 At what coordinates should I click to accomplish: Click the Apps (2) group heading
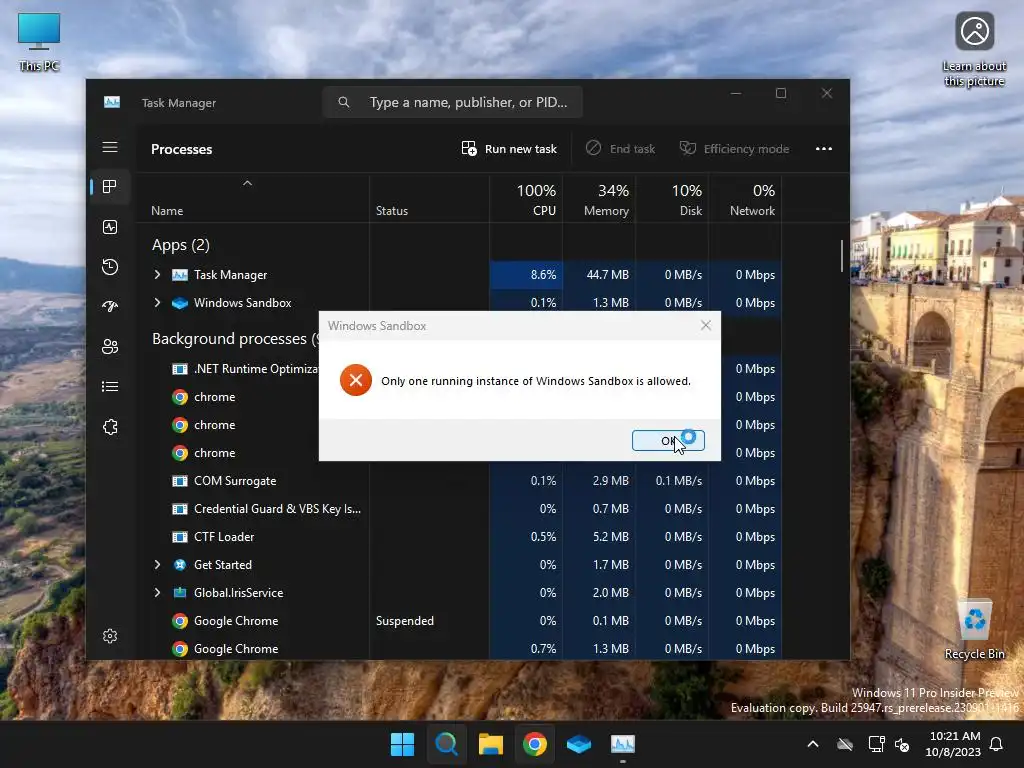click(181, 245)
